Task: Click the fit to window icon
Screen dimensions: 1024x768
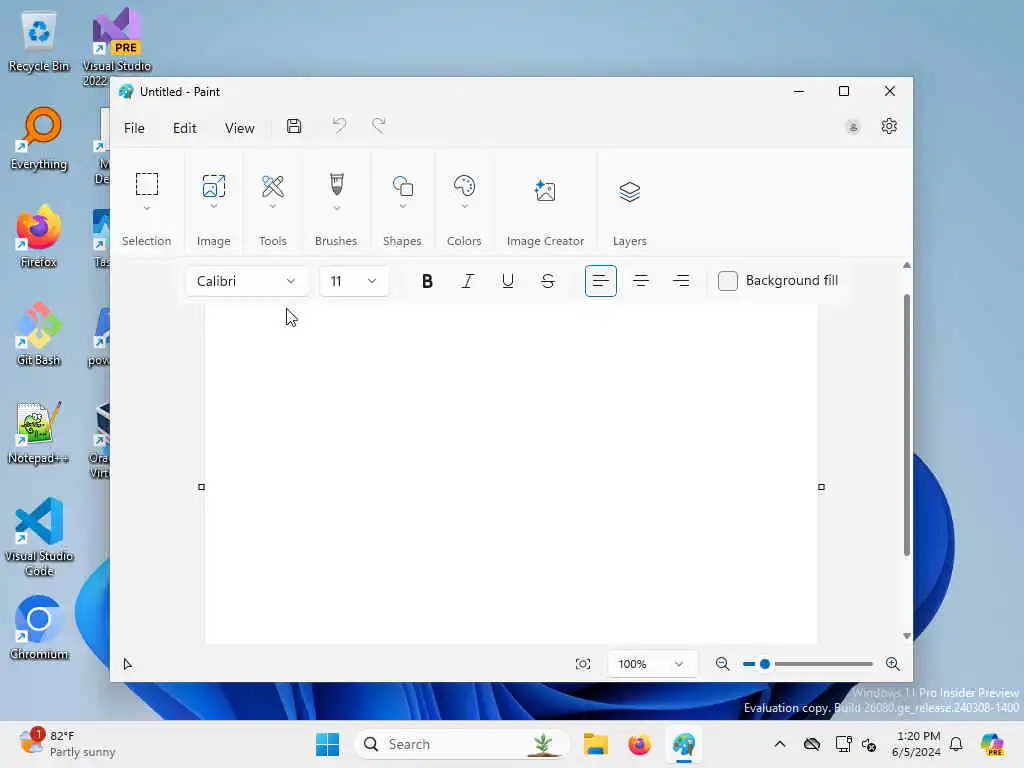Action: point(583,664)
